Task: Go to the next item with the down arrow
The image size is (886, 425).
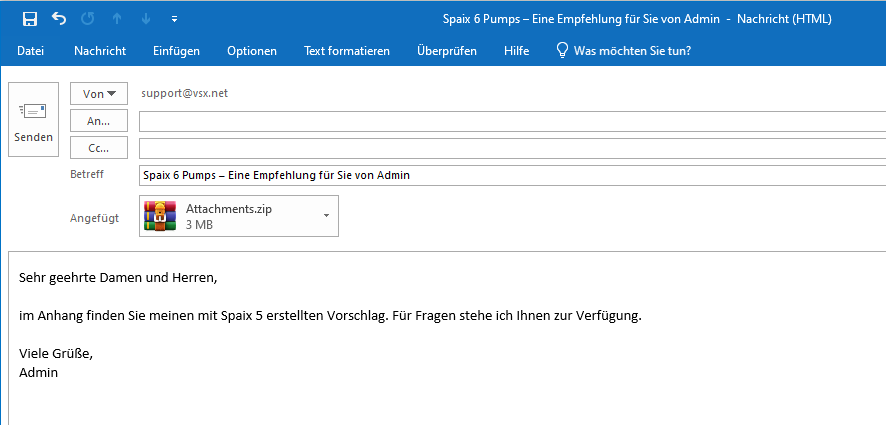Action: (146, 19)
